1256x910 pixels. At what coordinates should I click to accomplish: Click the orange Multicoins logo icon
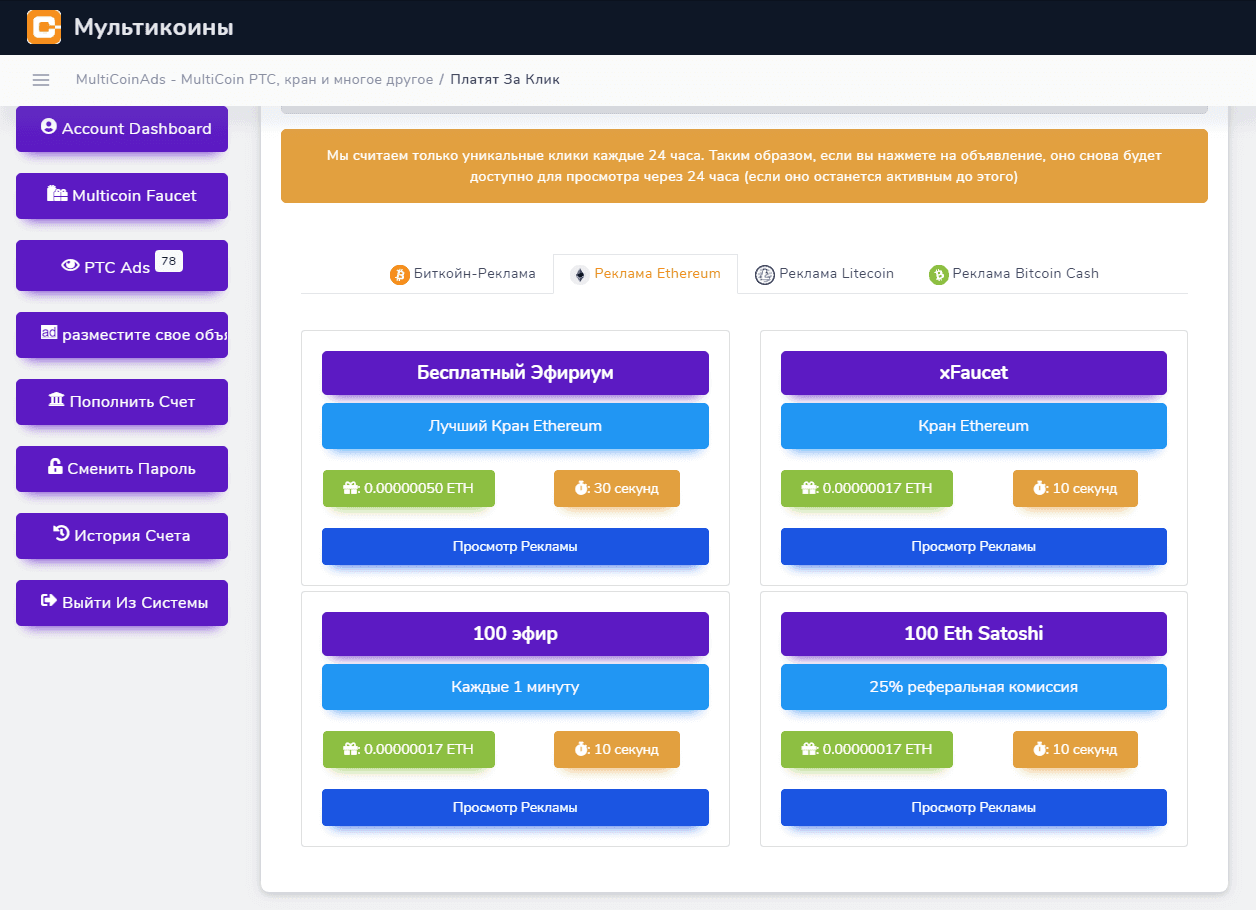coord(43,27)
